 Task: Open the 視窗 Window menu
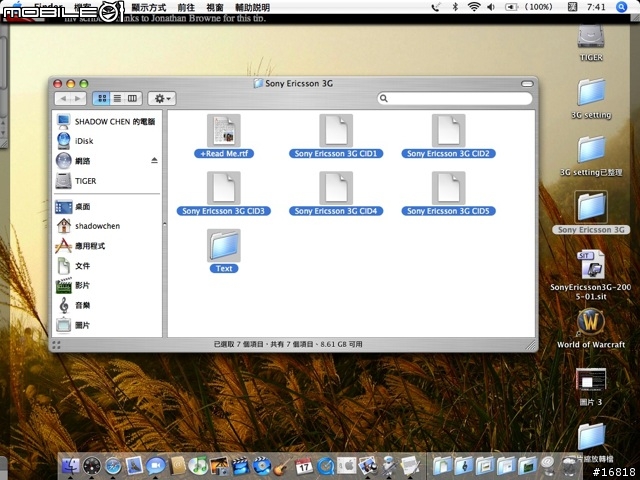(215, 7)
